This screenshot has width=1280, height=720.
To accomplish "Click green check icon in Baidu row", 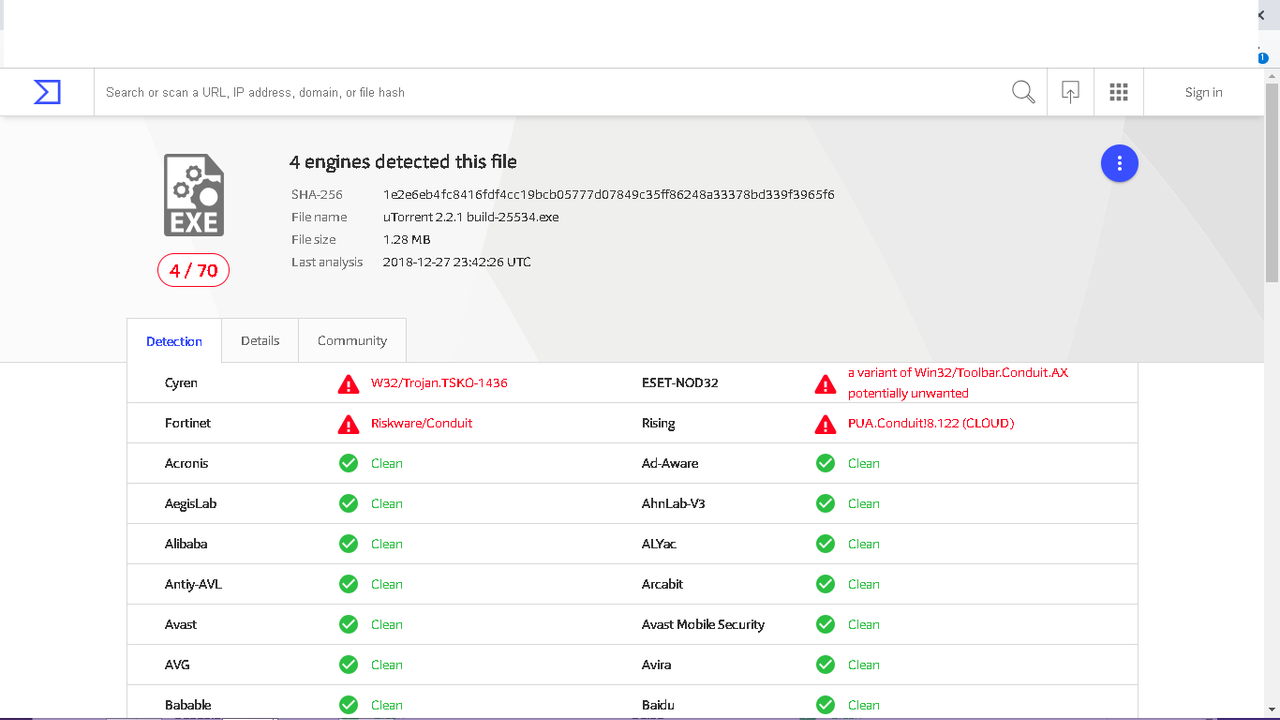I will (825, 704).
